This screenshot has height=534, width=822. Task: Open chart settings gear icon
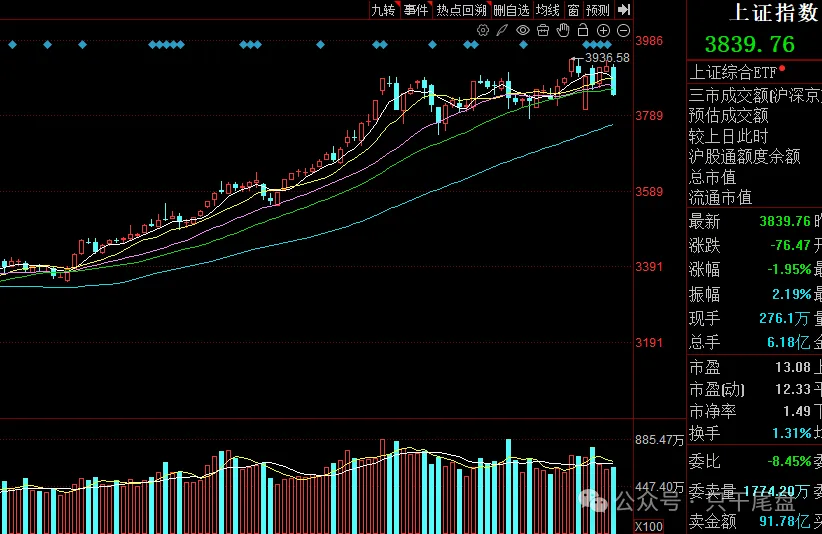pyautogui.click(x=483, y=31)
